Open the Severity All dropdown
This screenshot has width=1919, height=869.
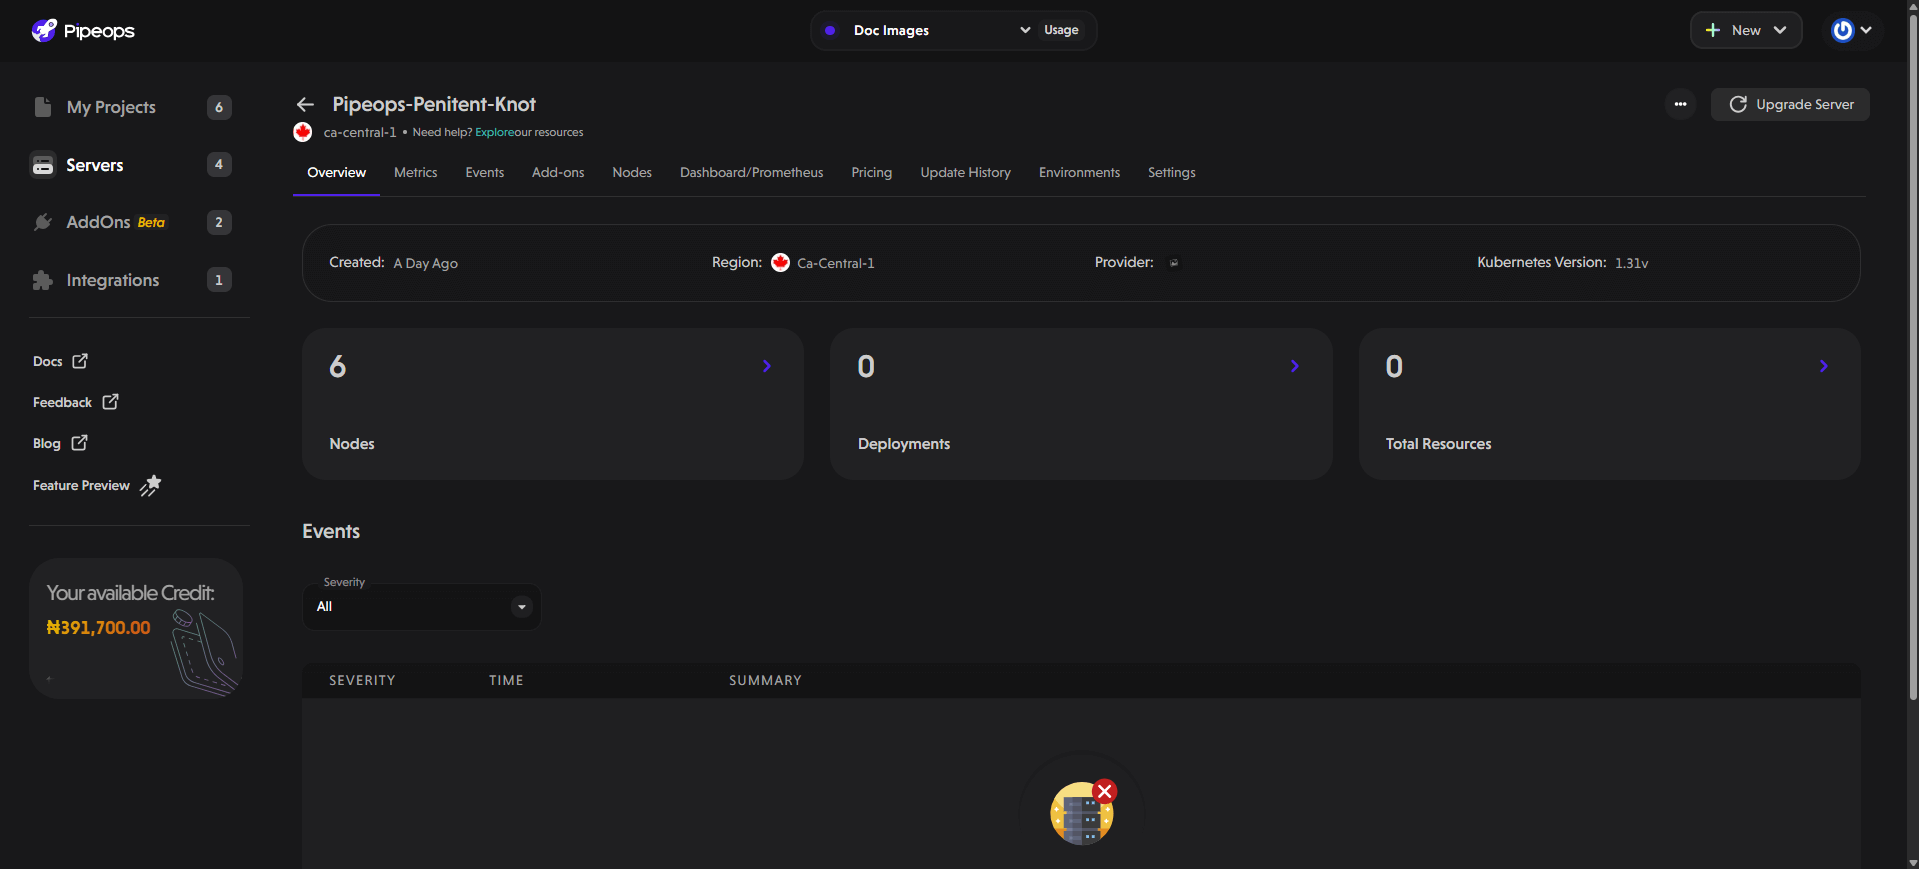pos(421,606)
